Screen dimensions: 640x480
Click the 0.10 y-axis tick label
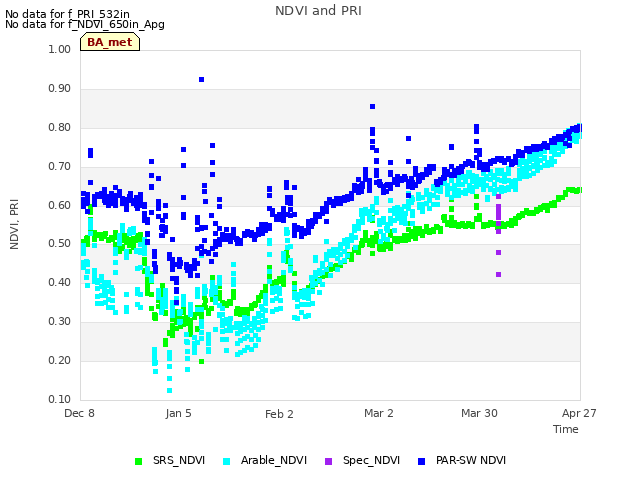pyautogui.click(x=60, y=399)
